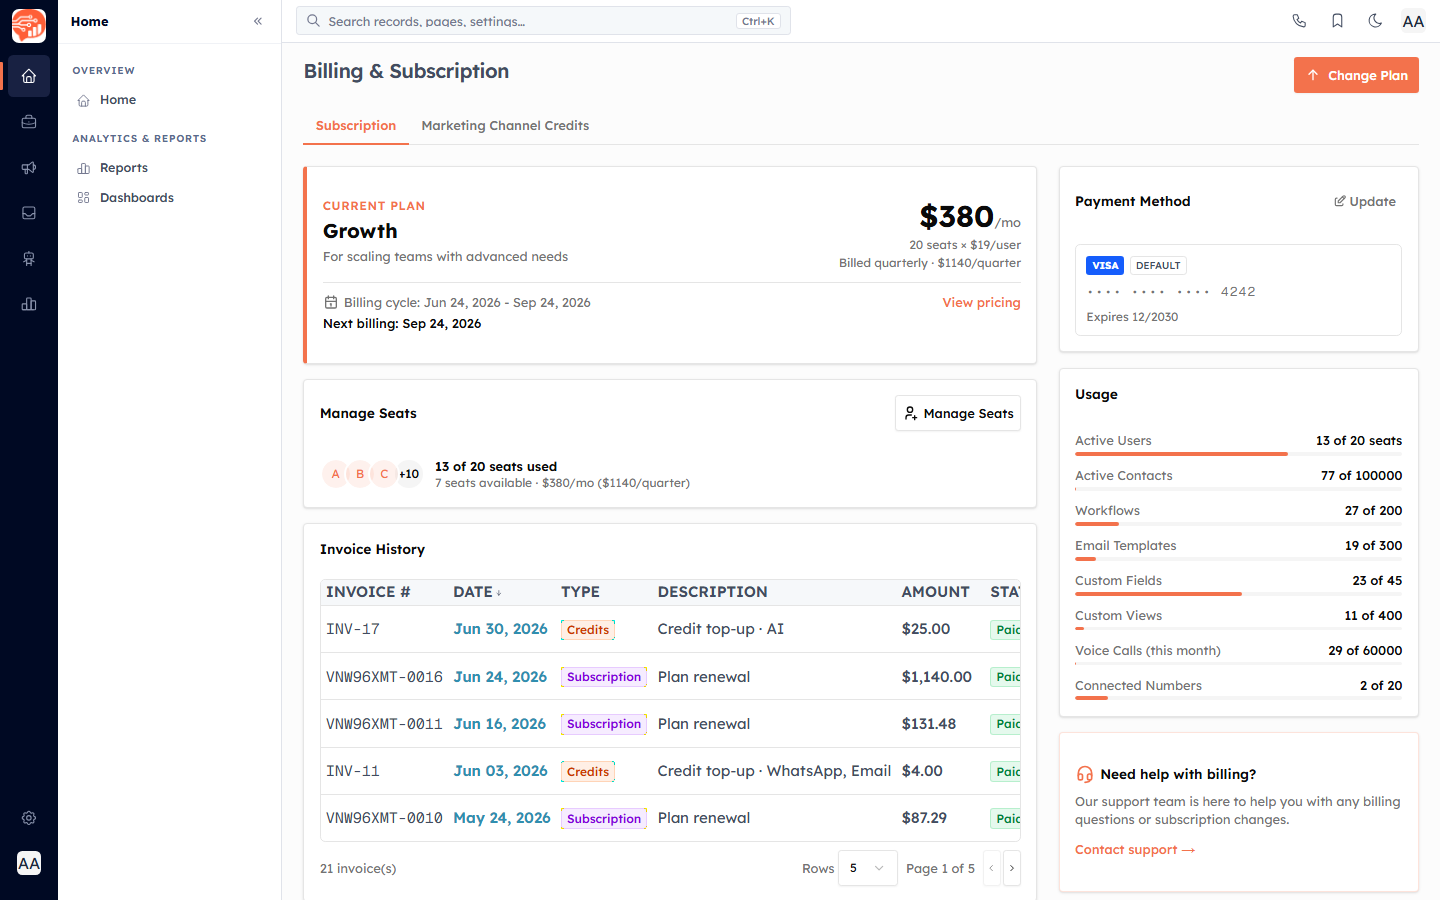
Task: Click the INVOICE # column header
Action: [368, 592]
